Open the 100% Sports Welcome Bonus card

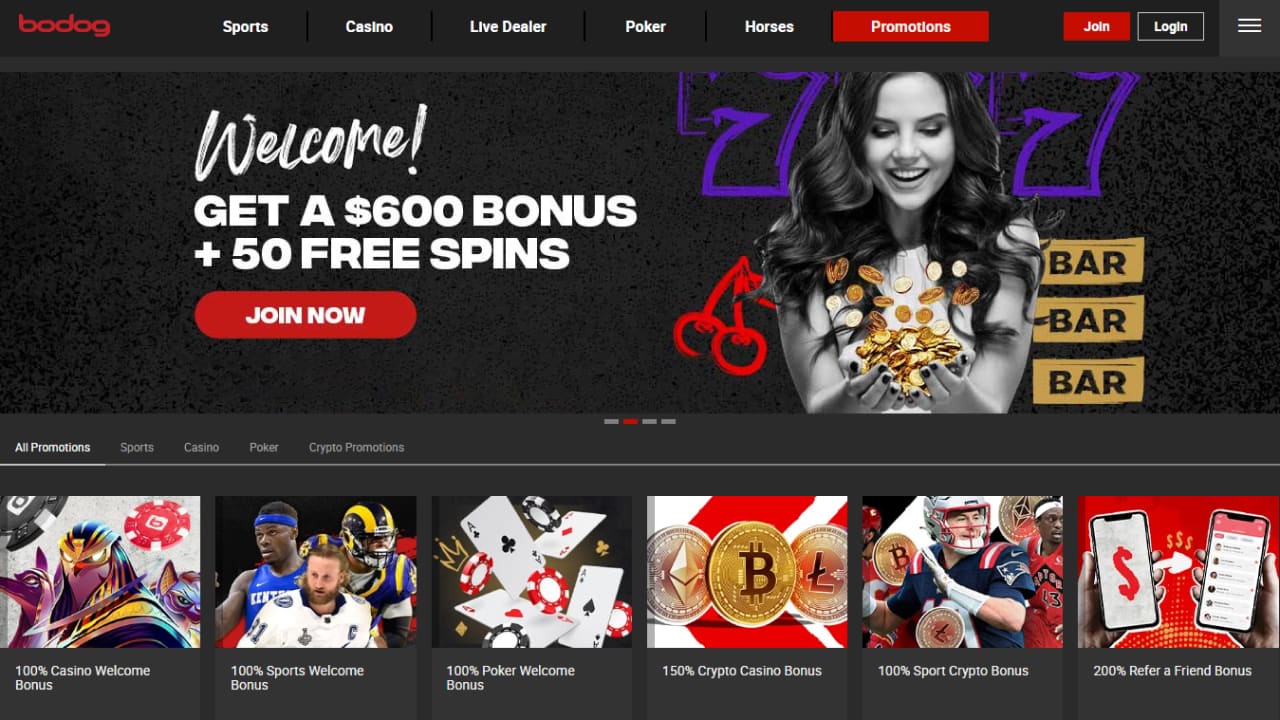click(316, 608)
